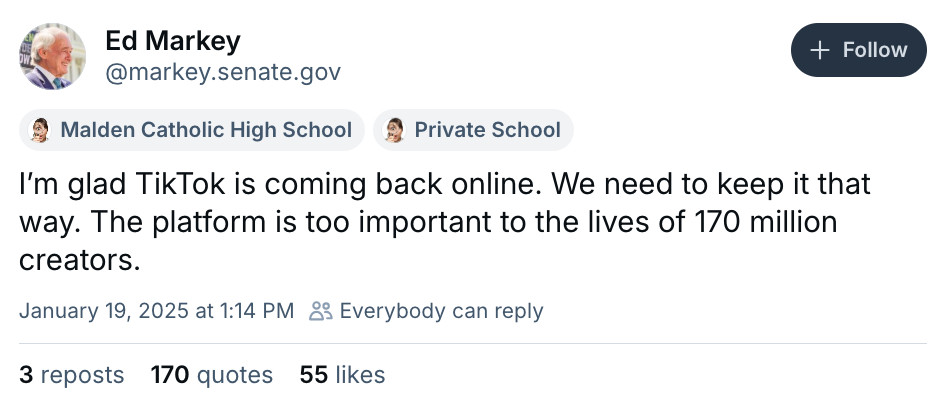Open the January 19, 2025 timestamp link
This screenshot has height=402, width=944.
157,311
